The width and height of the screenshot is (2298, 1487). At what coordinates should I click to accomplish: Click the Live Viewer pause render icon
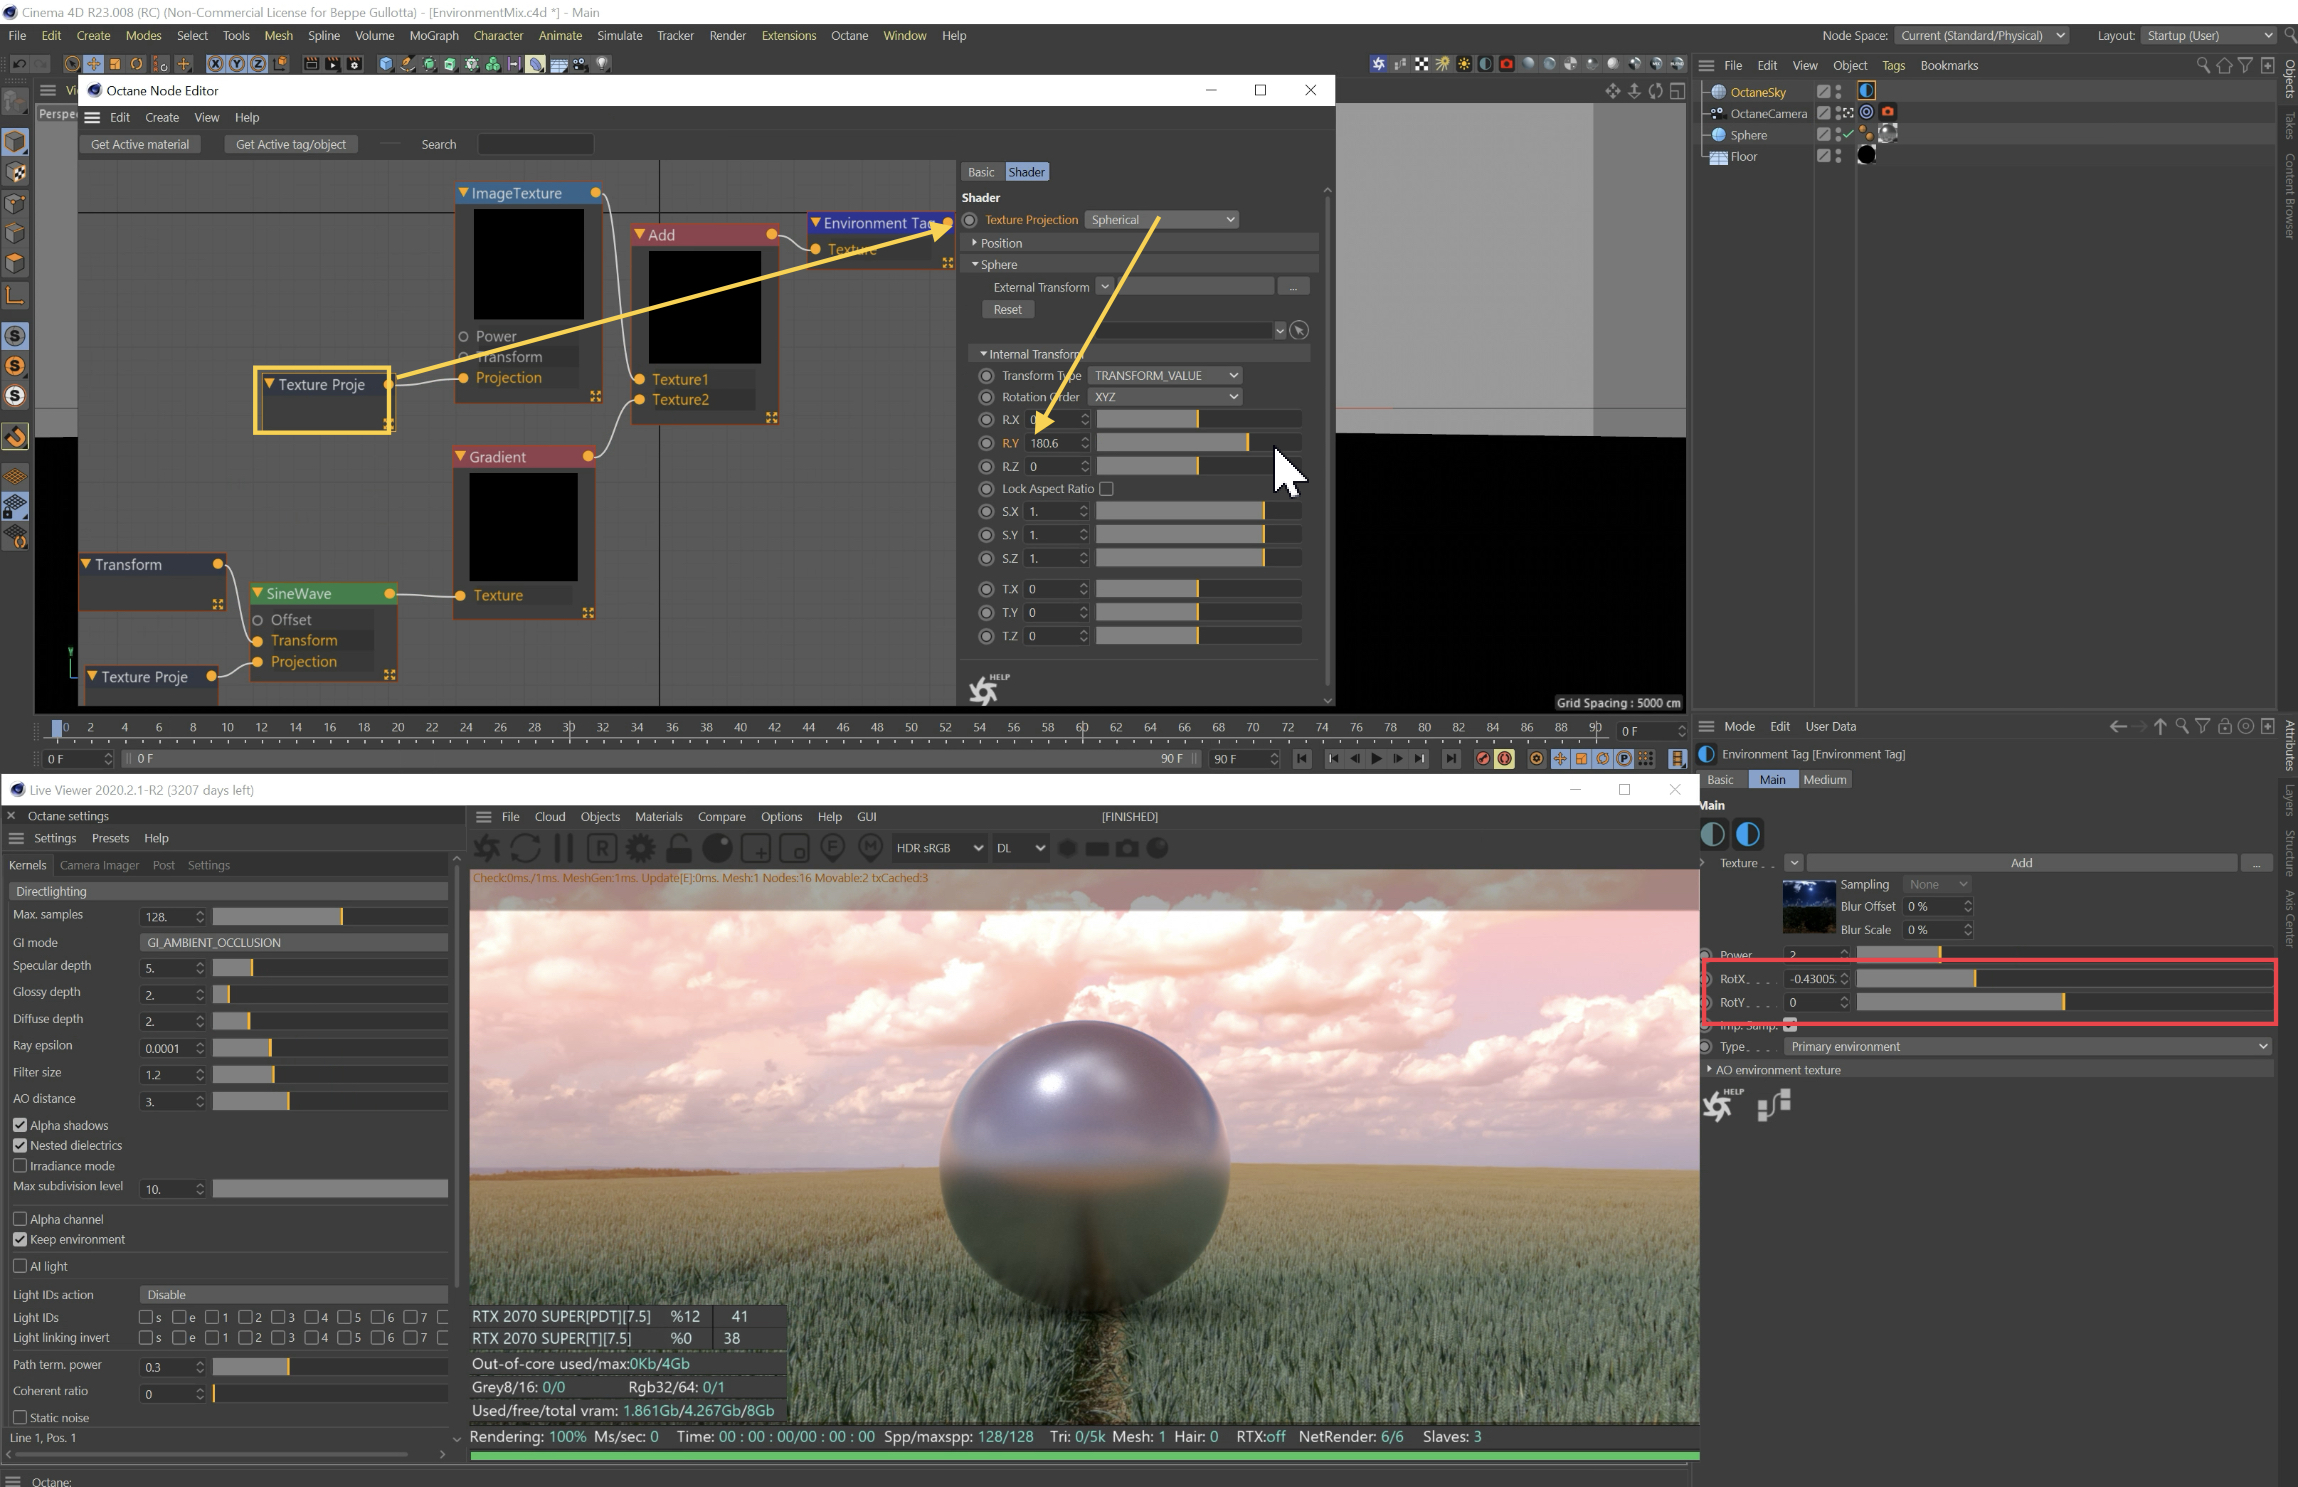click(564, 849)
